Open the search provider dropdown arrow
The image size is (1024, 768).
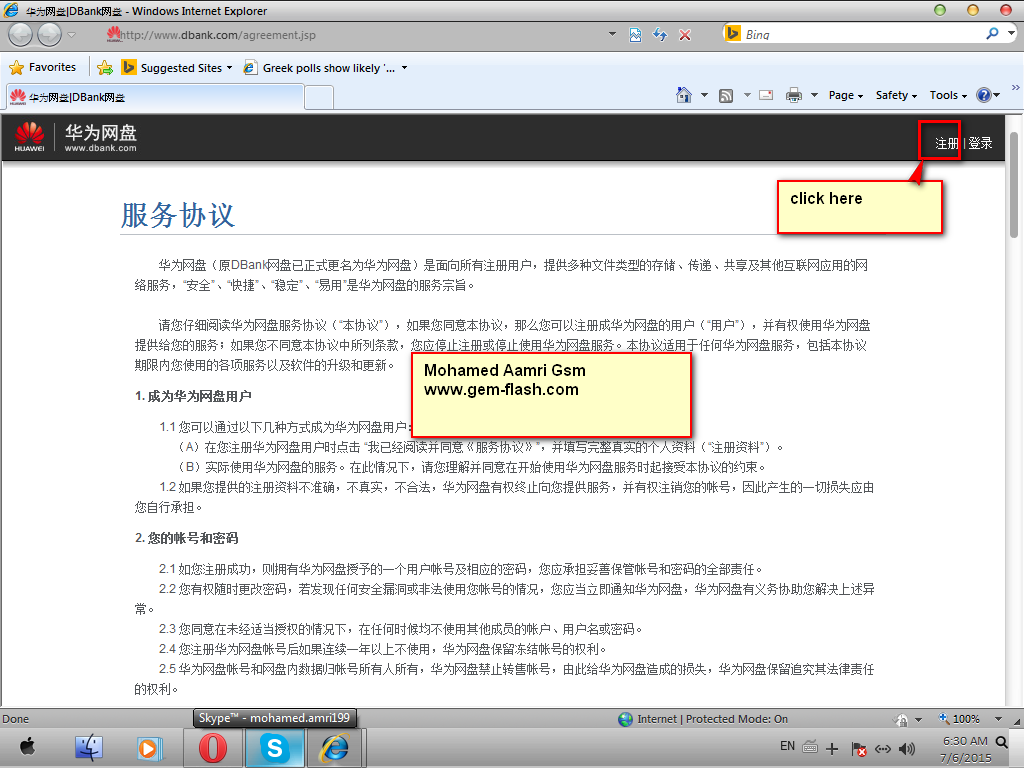pyautogui.click(x=1012, y=33)
